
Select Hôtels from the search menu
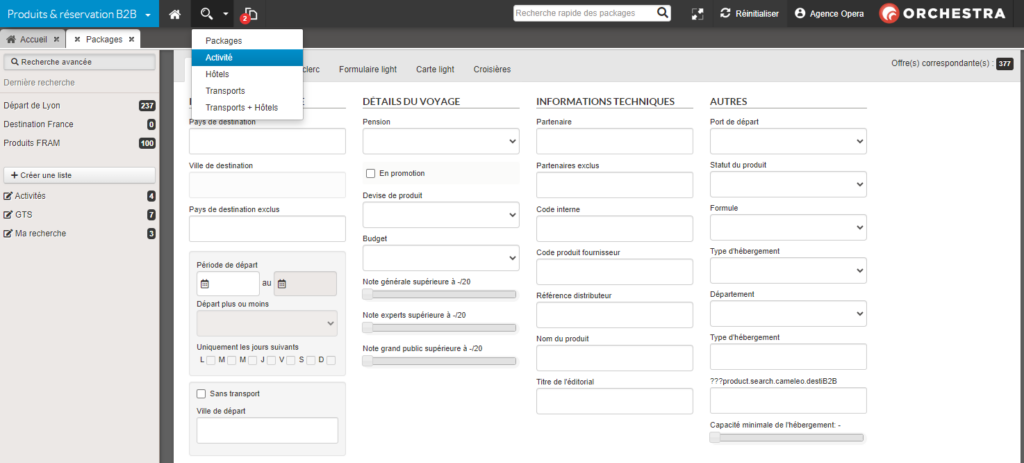[218, 74]
